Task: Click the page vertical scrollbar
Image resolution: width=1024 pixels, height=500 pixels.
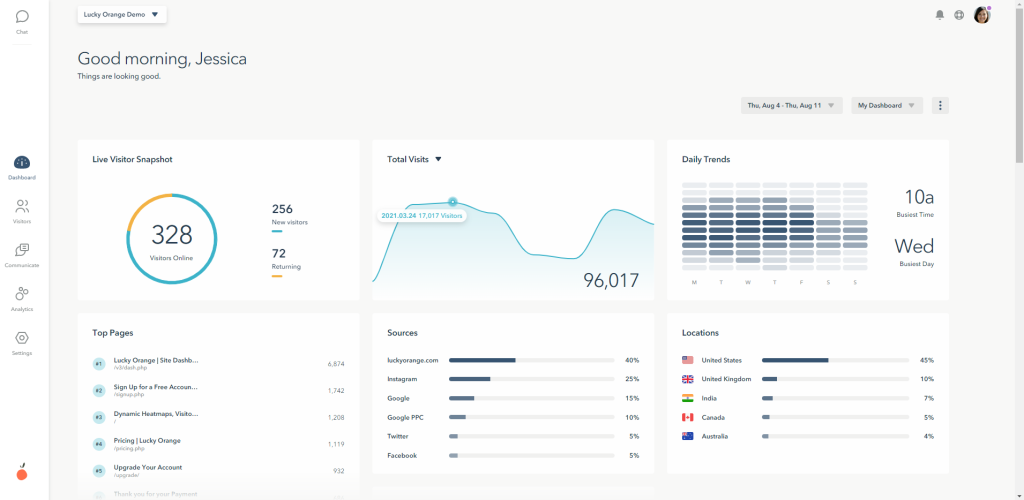Action: tap(1019, 85)
